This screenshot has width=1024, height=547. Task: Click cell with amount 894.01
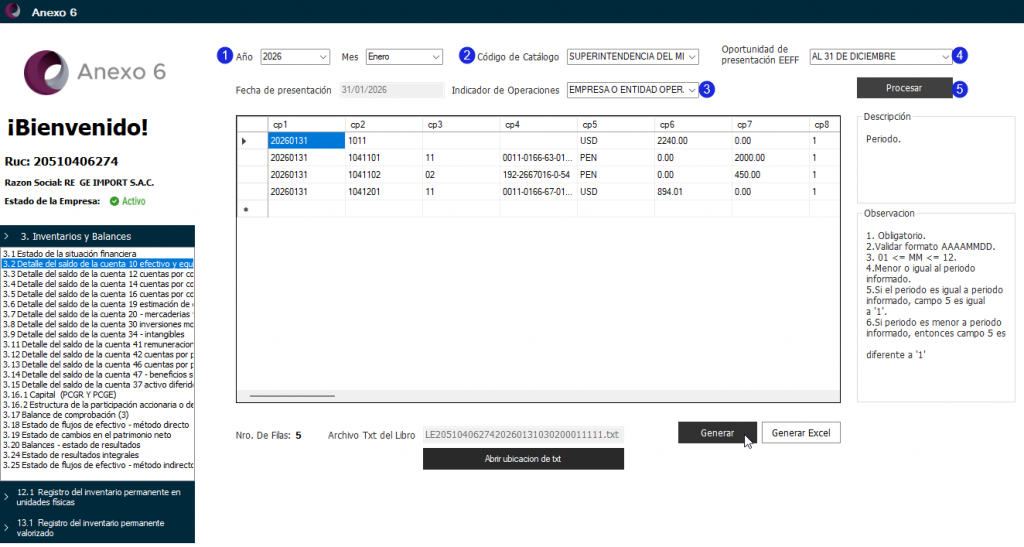pyautogui.click(x=693, y=192)
